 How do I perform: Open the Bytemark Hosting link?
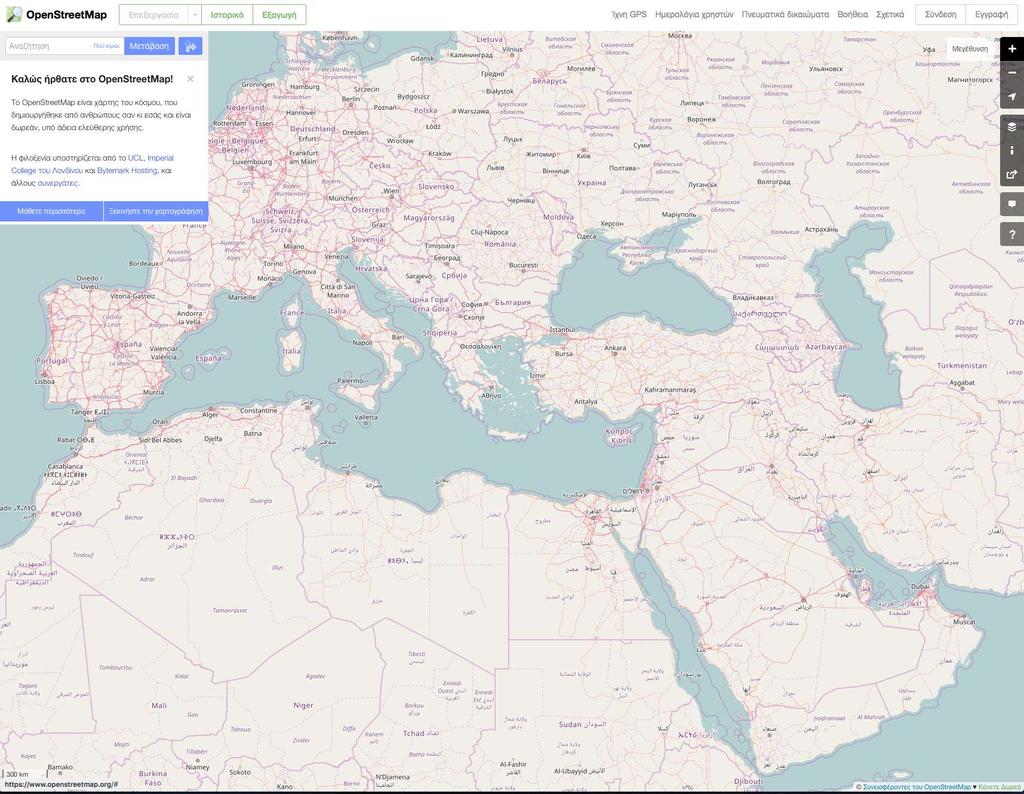tap(127, 170)
